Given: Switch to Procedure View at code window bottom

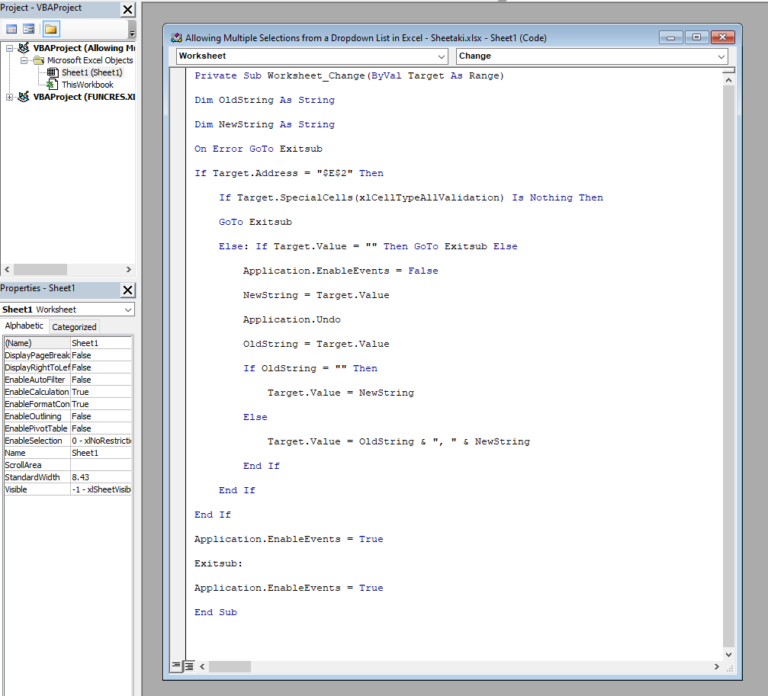Looking at the screenshot, I should point(175,665).
